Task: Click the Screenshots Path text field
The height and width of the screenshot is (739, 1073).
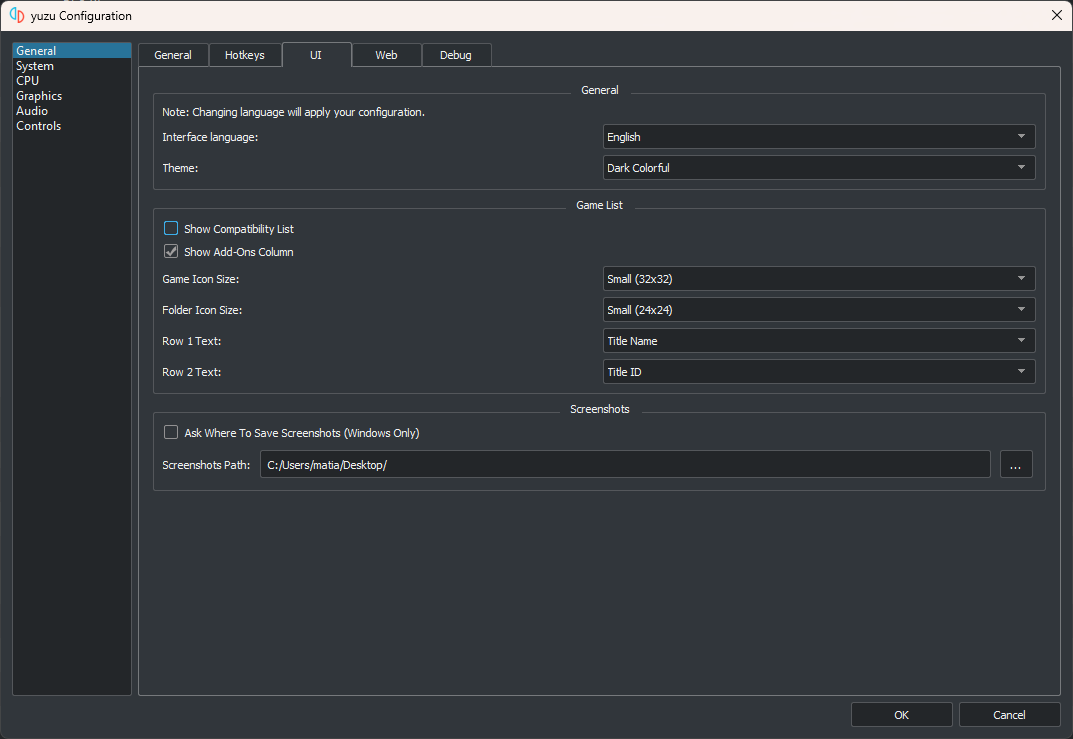Action: (624, 465)
